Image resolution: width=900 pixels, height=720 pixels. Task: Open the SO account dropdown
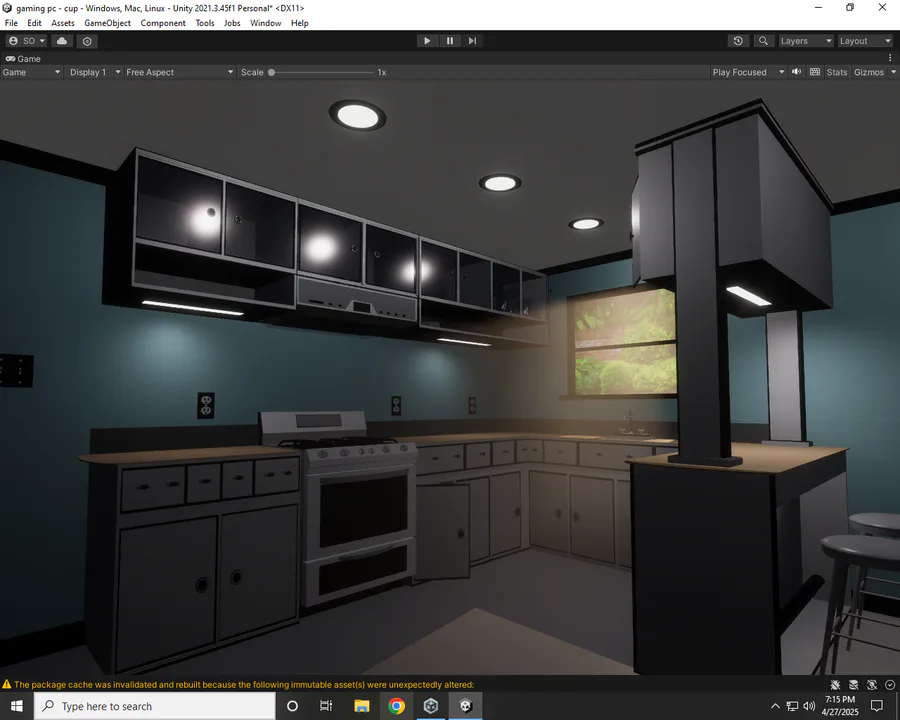click(x=26, y=41)
